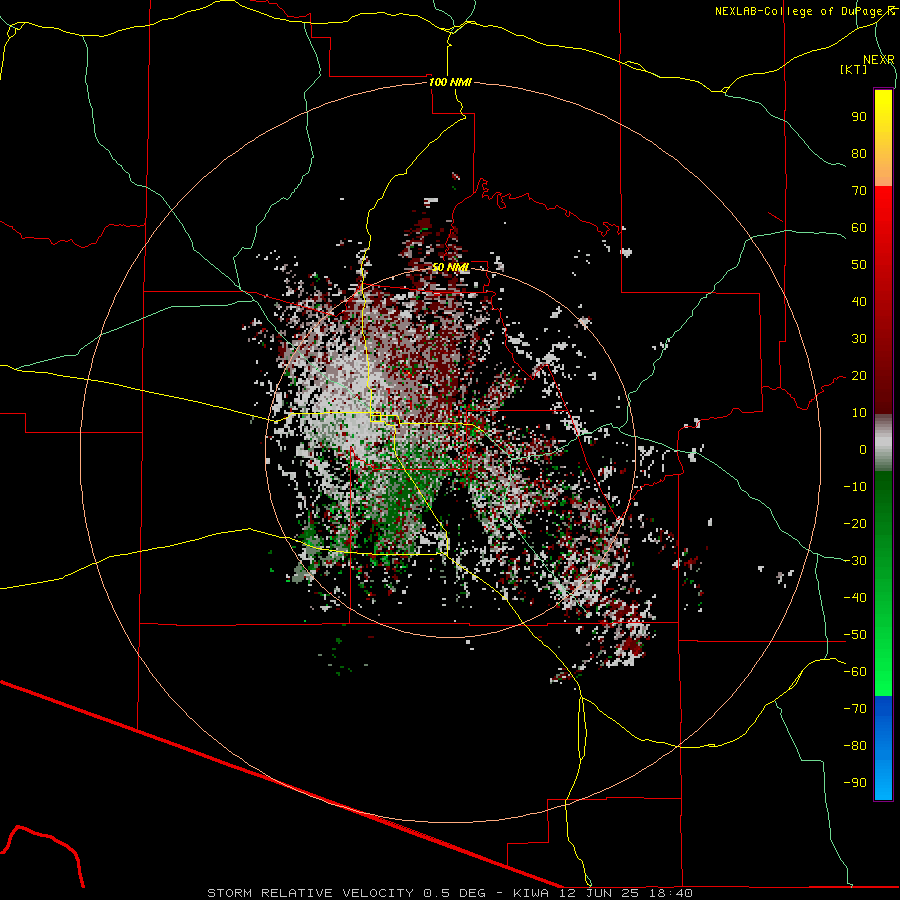Click the Storm Relative Velocity caption at bottom
Viewport: 900px width, 900px height.
coord(449,893)
